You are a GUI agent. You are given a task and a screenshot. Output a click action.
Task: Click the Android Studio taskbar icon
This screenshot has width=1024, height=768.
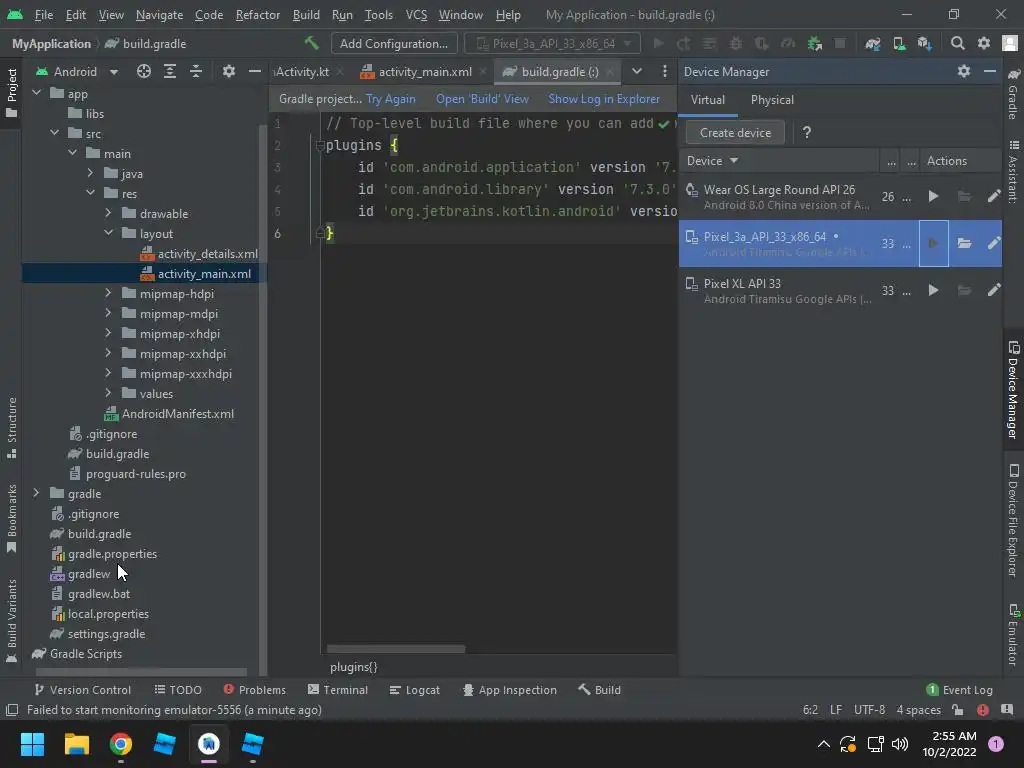209,744
